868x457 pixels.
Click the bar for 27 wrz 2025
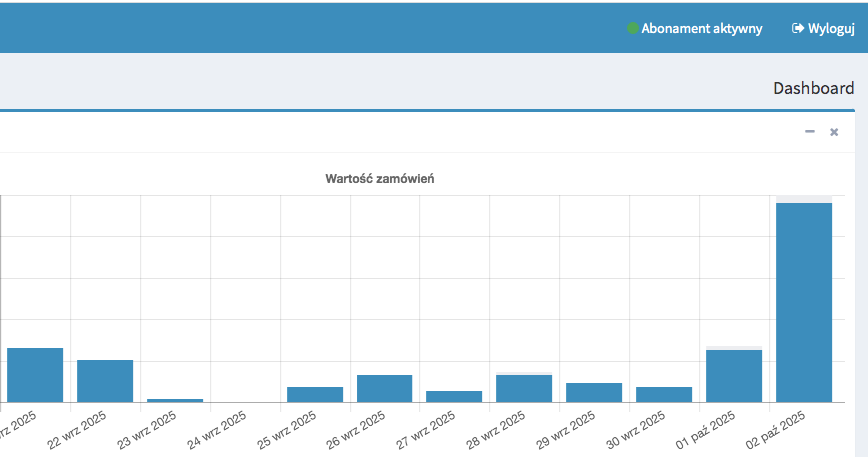click(454, 396)
